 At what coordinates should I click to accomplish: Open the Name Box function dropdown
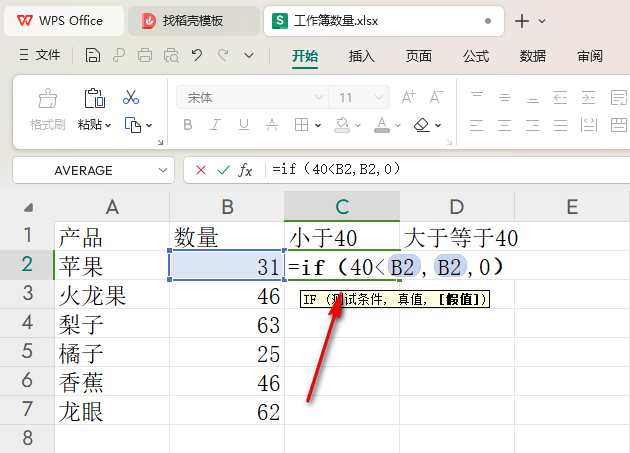click(163, 170)
